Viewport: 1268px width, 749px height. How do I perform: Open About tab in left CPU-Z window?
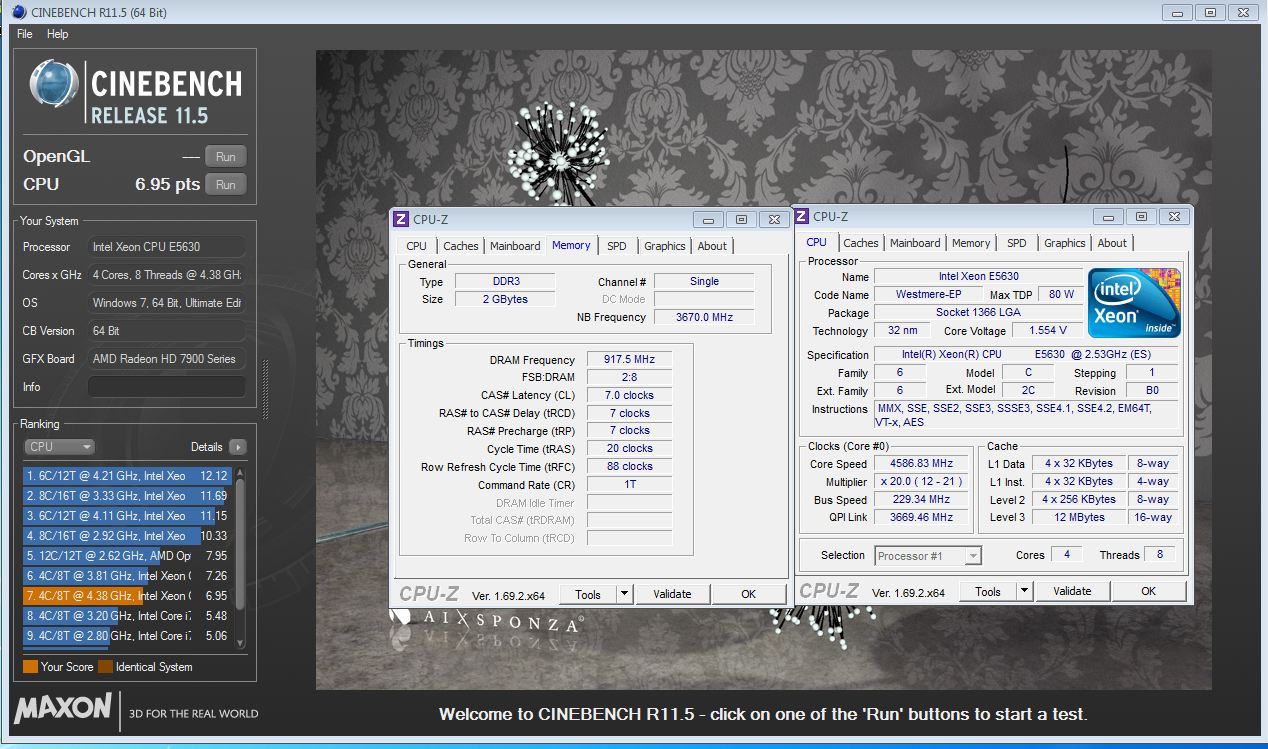713,246
